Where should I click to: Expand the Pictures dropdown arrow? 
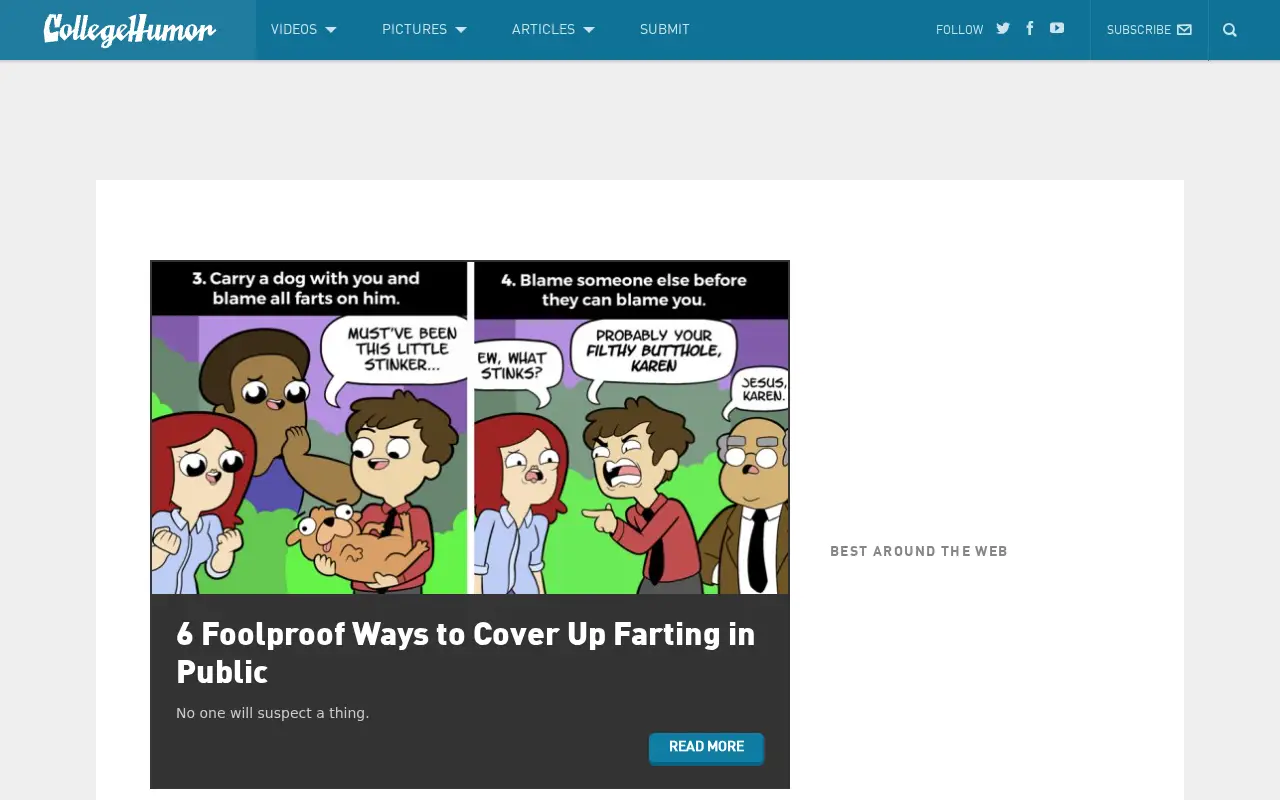click(x=461, y=30)
